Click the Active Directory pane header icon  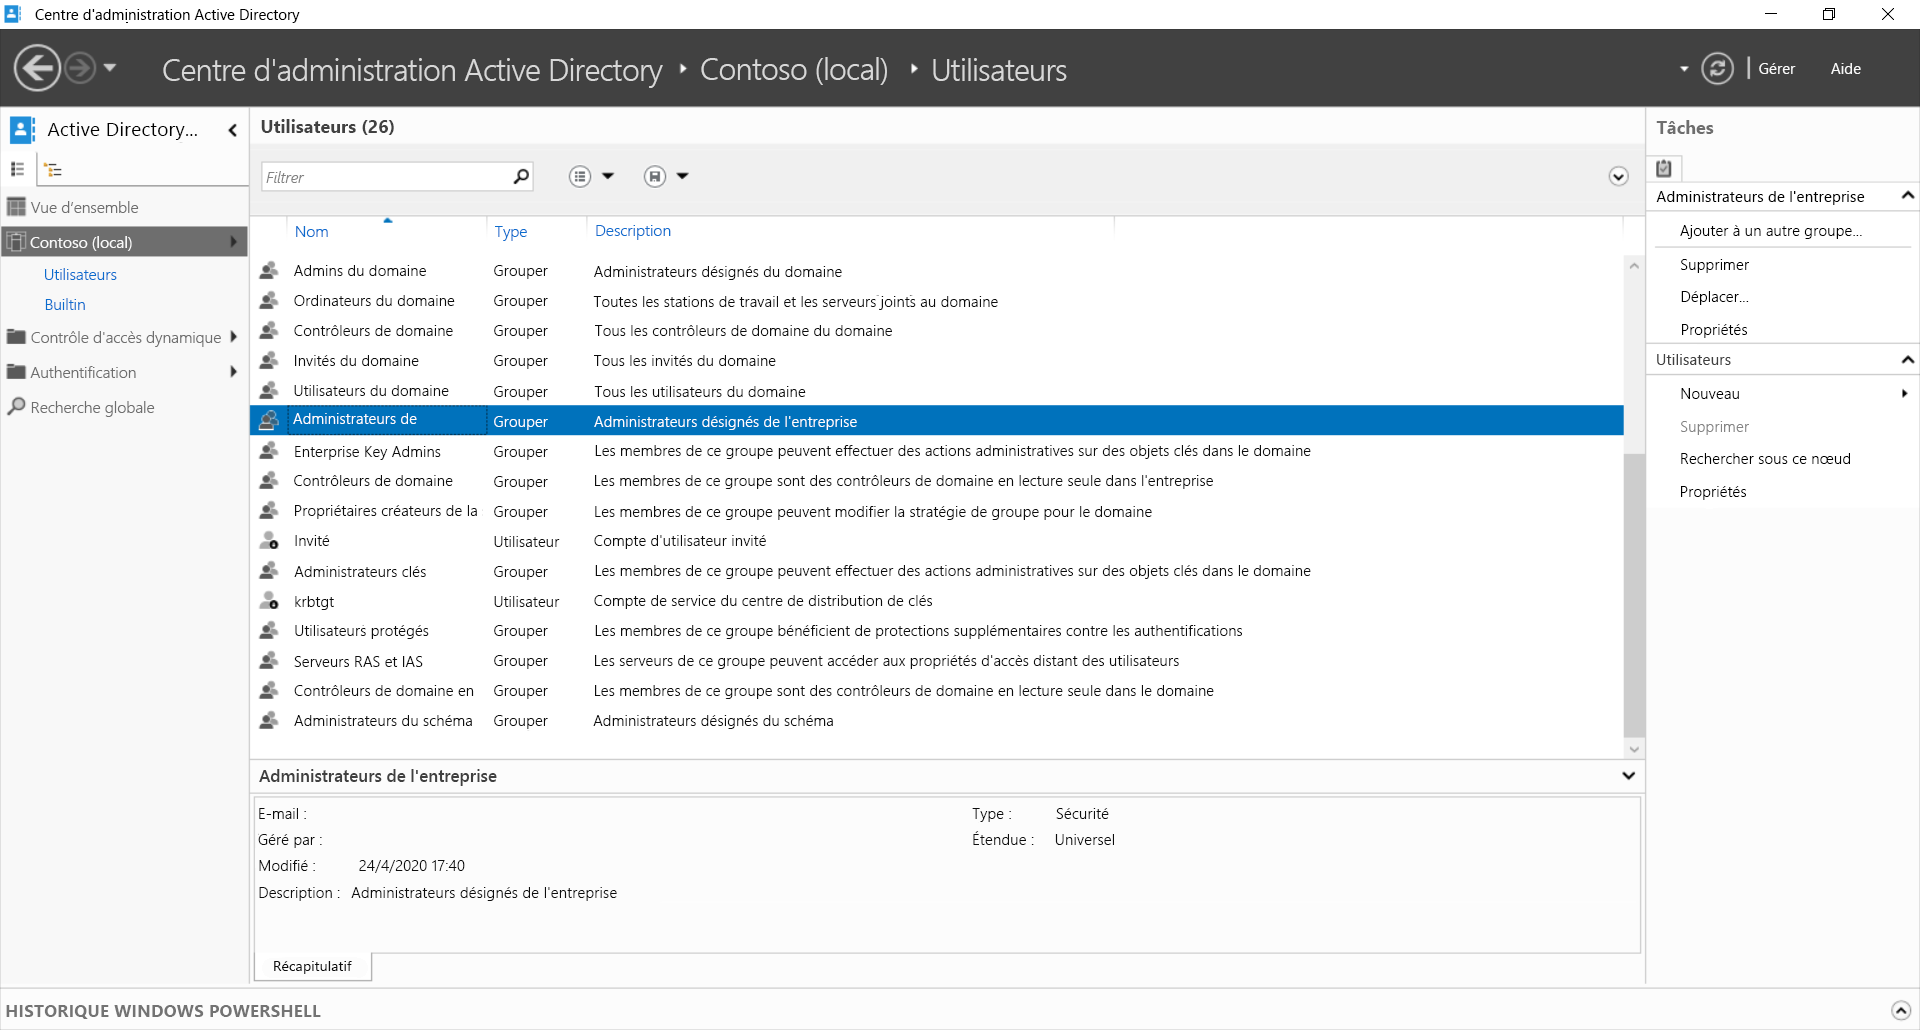click(x=22, y=129)
